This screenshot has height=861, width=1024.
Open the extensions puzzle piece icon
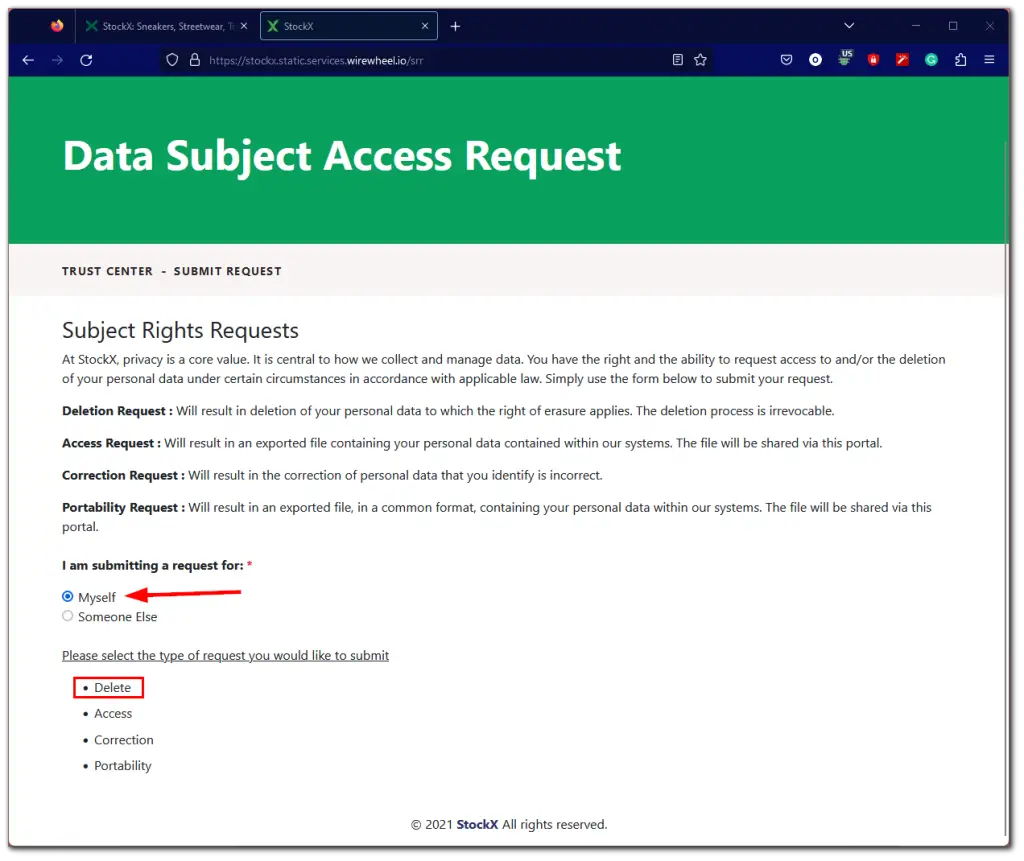(961, 60)
